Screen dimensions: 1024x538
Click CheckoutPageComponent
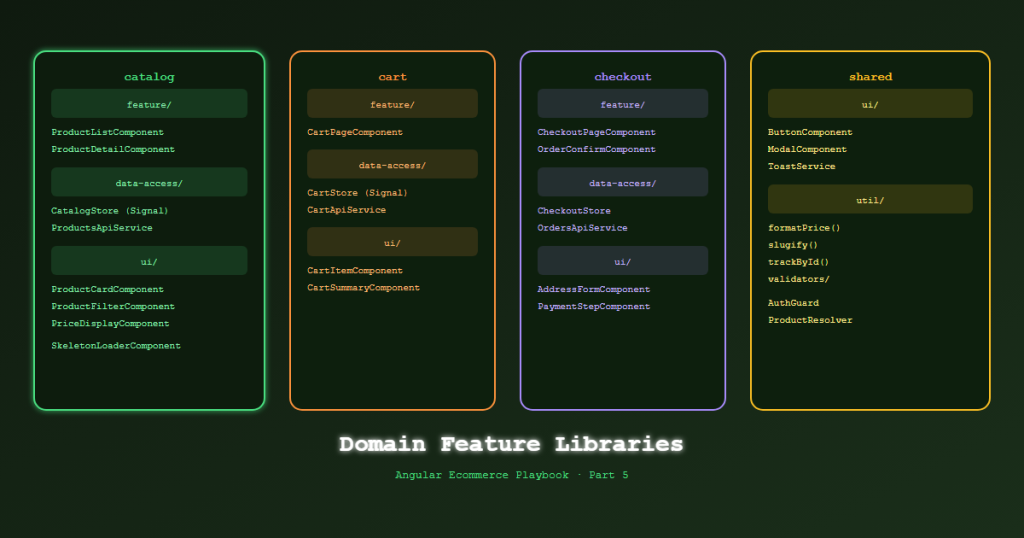(x=597, y=133)
